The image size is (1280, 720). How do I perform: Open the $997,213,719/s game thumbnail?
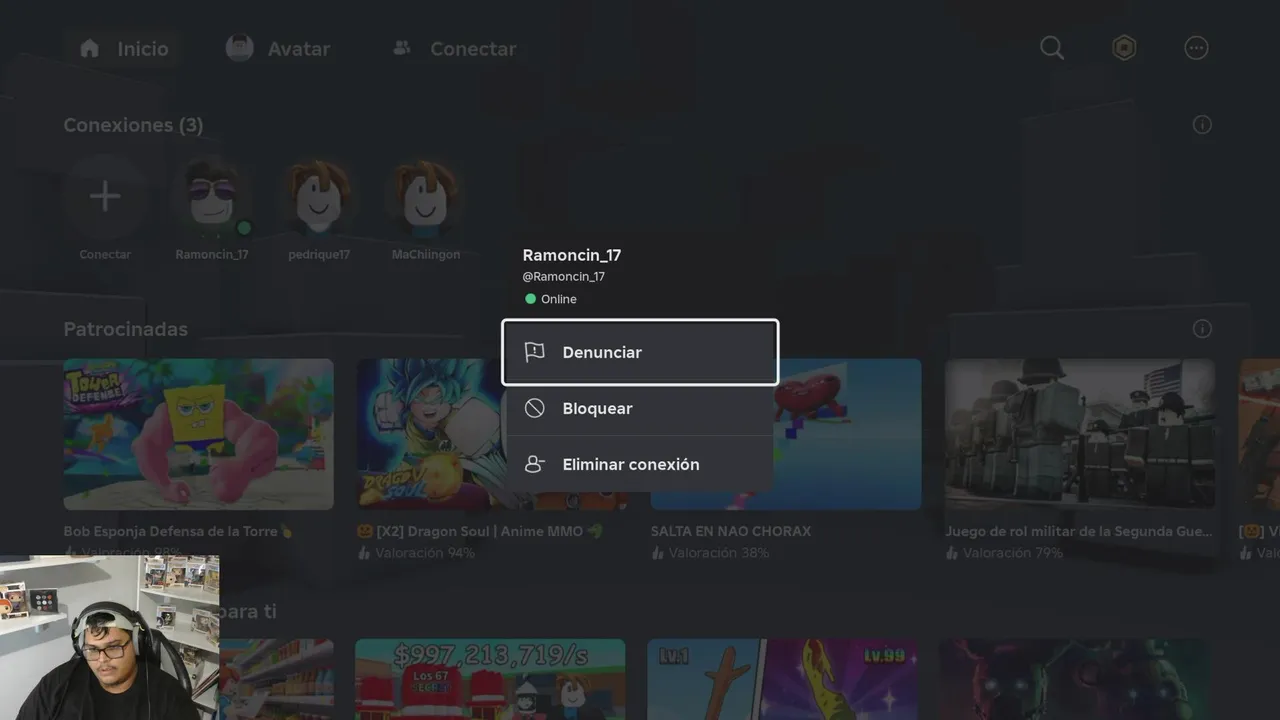pyautogui.click(x=490, y=680)
